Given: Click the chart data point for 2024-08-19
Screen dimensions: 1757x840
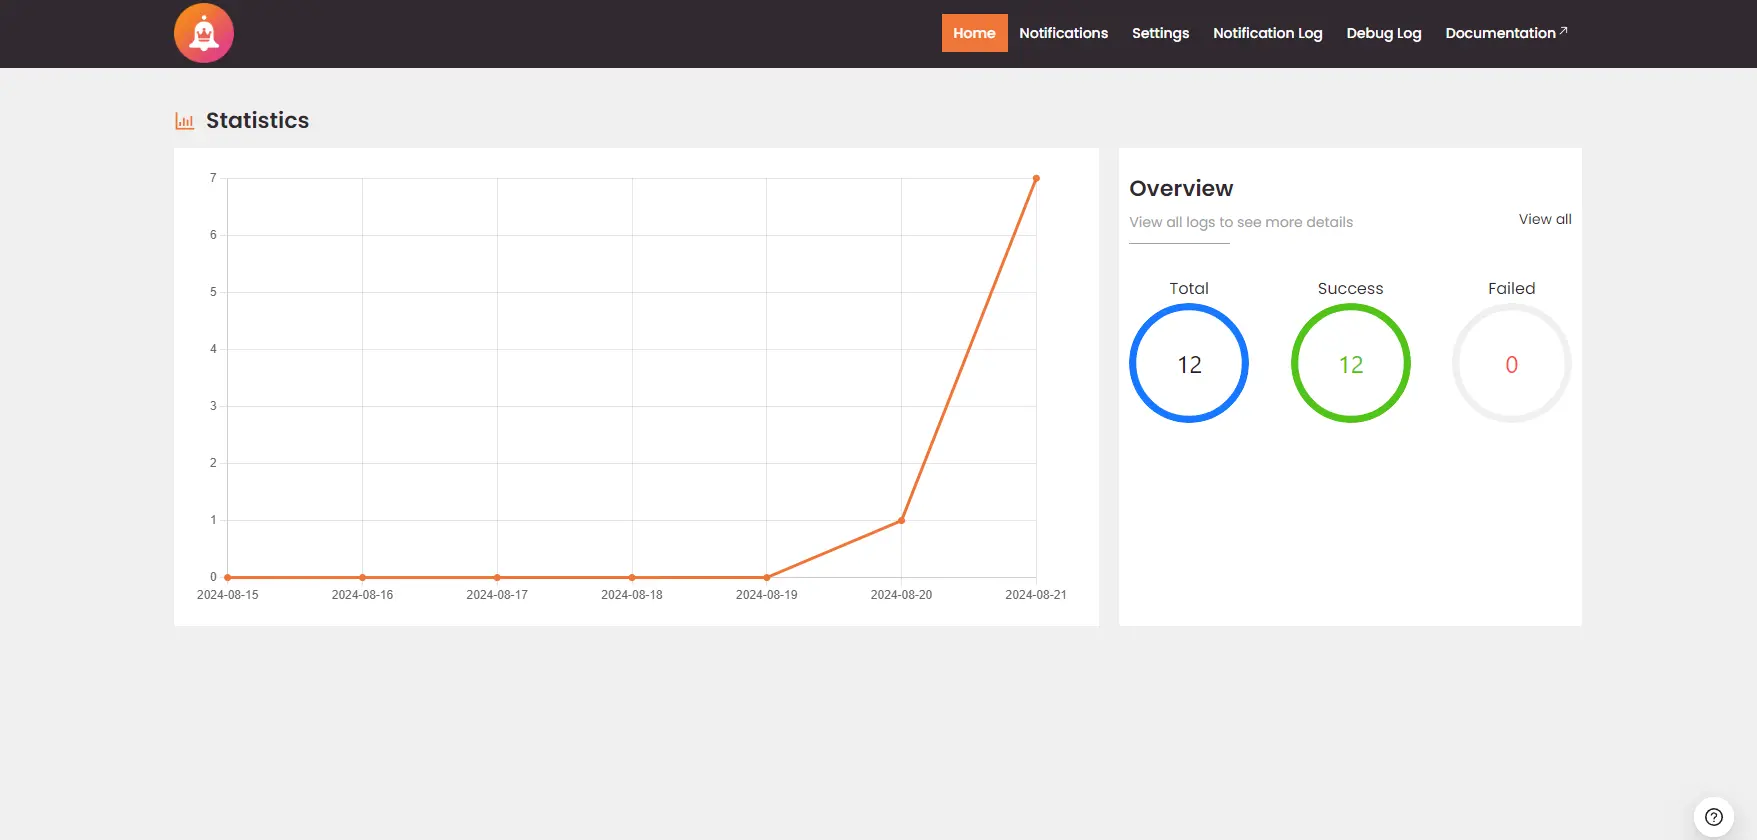Looking at the screenshot, I should pyautogui.click(x=767, y=577).
